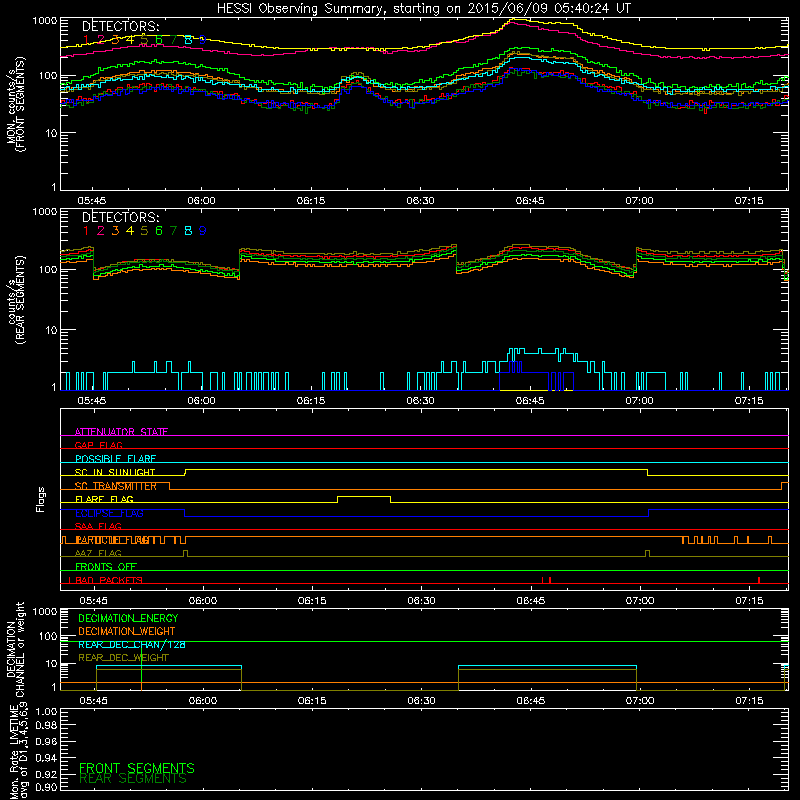
Task: Click the REAR SEGMENTS livetime legend label
Action: 133,779
